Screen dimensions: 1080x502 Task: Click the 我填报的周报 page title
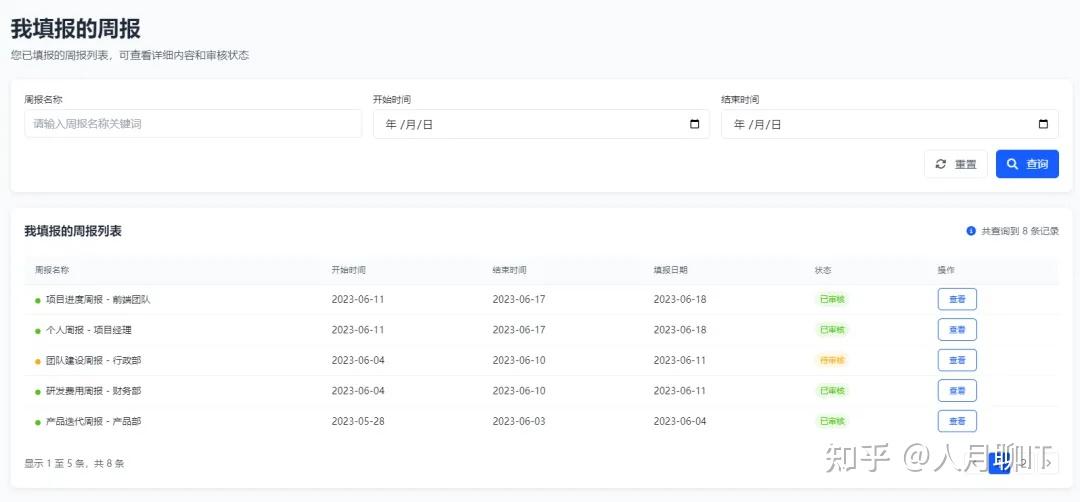click(x=76, y=29)
